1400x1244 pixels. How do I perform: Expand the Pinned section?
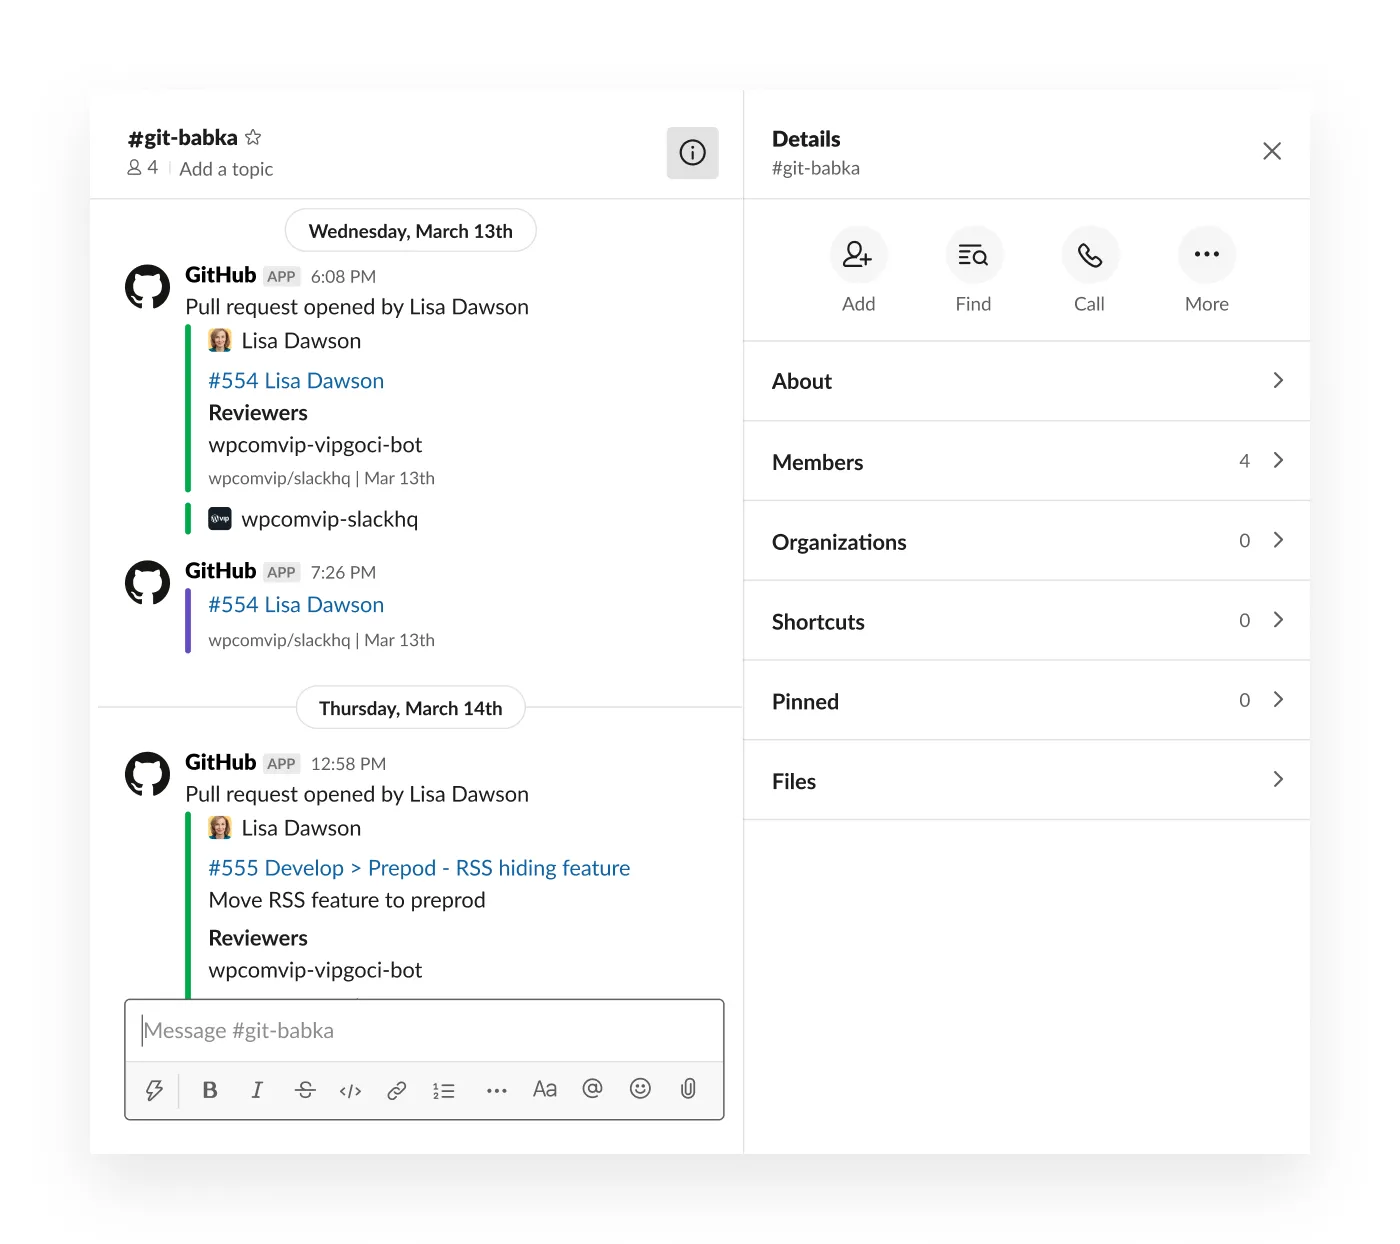click(x=1027, y=701)
